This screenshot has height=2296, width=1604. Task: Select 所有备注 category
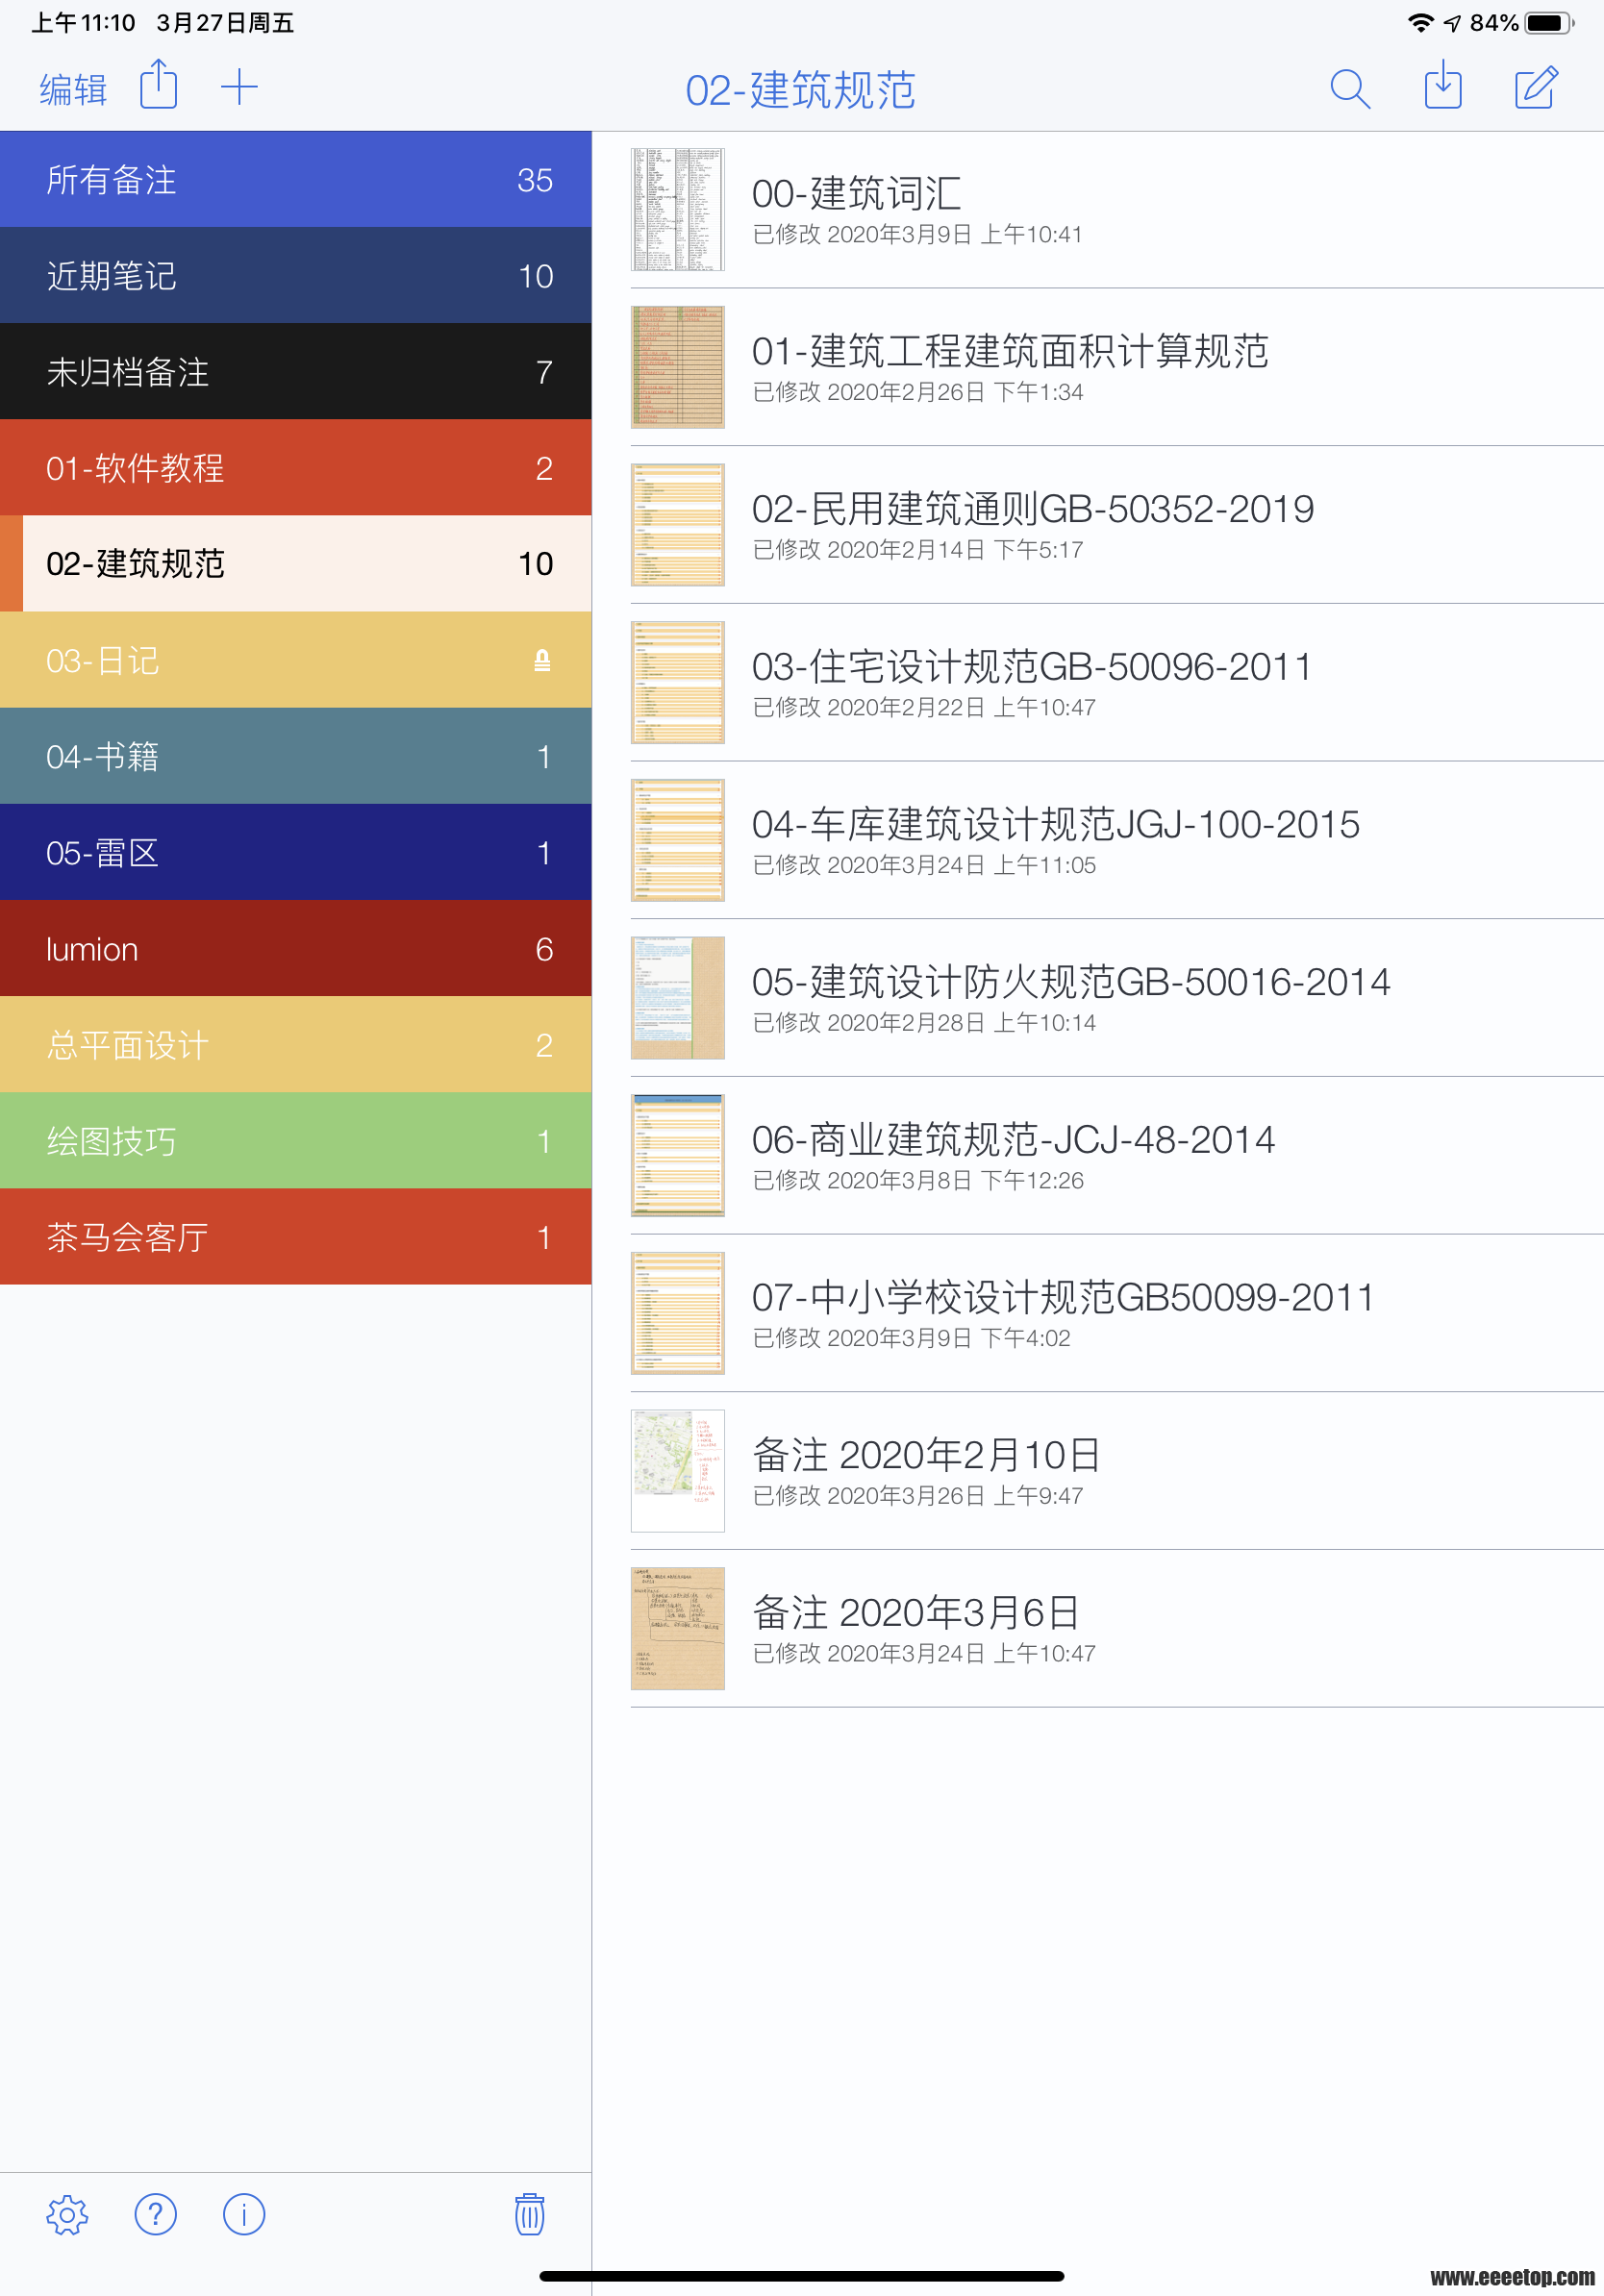[296, 179]
